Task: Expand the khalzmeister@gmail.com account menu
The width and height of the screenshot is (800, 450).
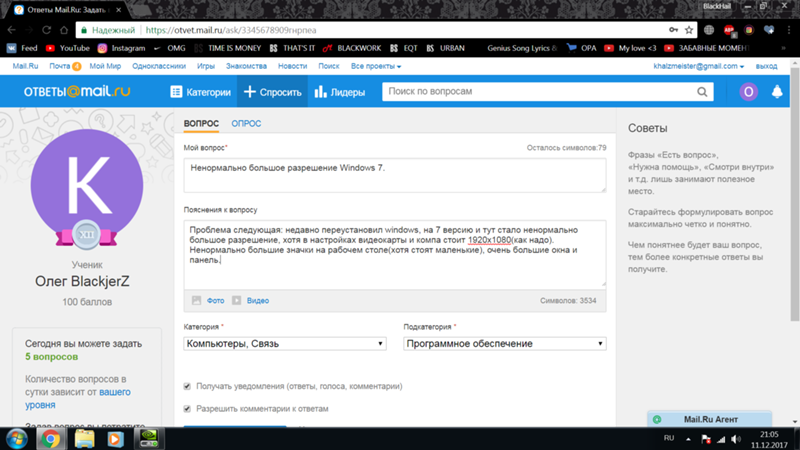Action: tap(698, 66)
